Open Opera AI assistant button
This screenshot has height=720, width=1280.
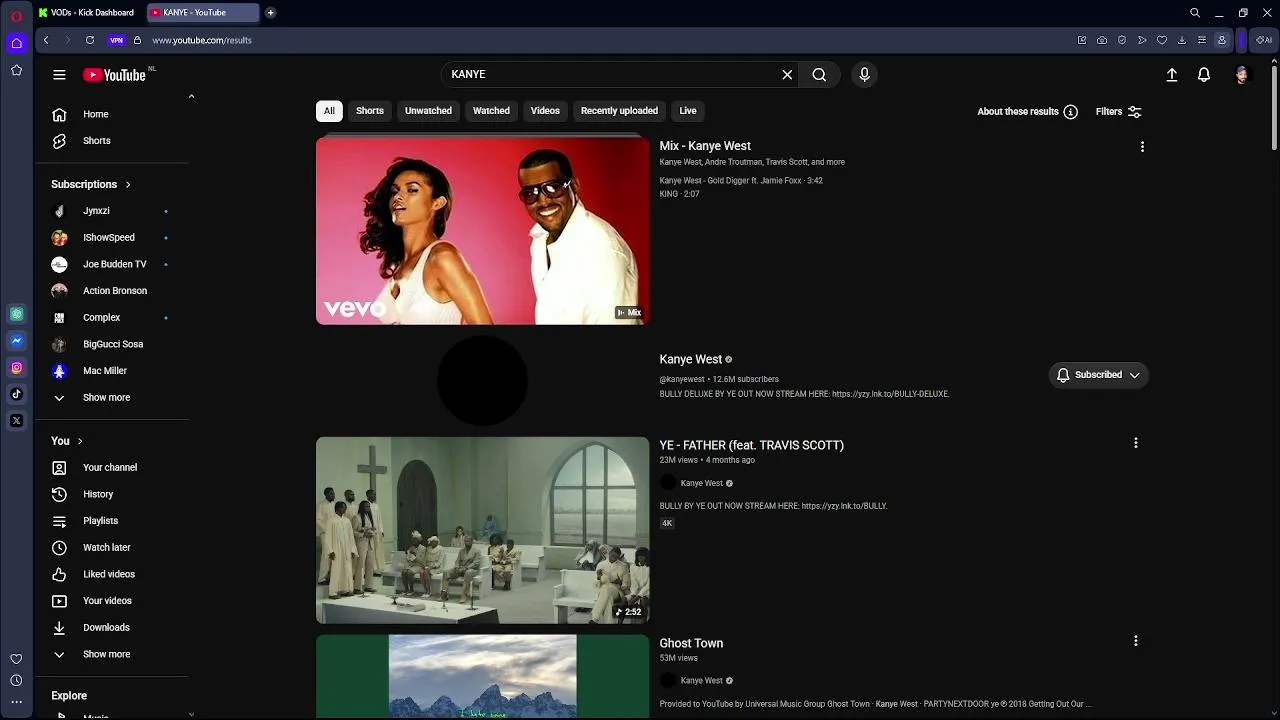(1264, 40)
